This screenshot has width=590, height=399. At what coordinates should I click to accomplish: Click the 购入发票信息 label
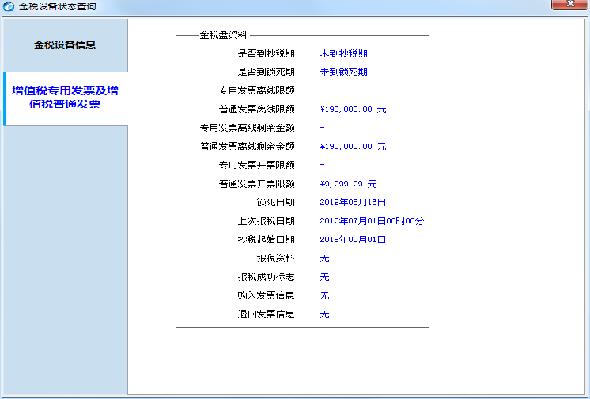coord(266,295)
